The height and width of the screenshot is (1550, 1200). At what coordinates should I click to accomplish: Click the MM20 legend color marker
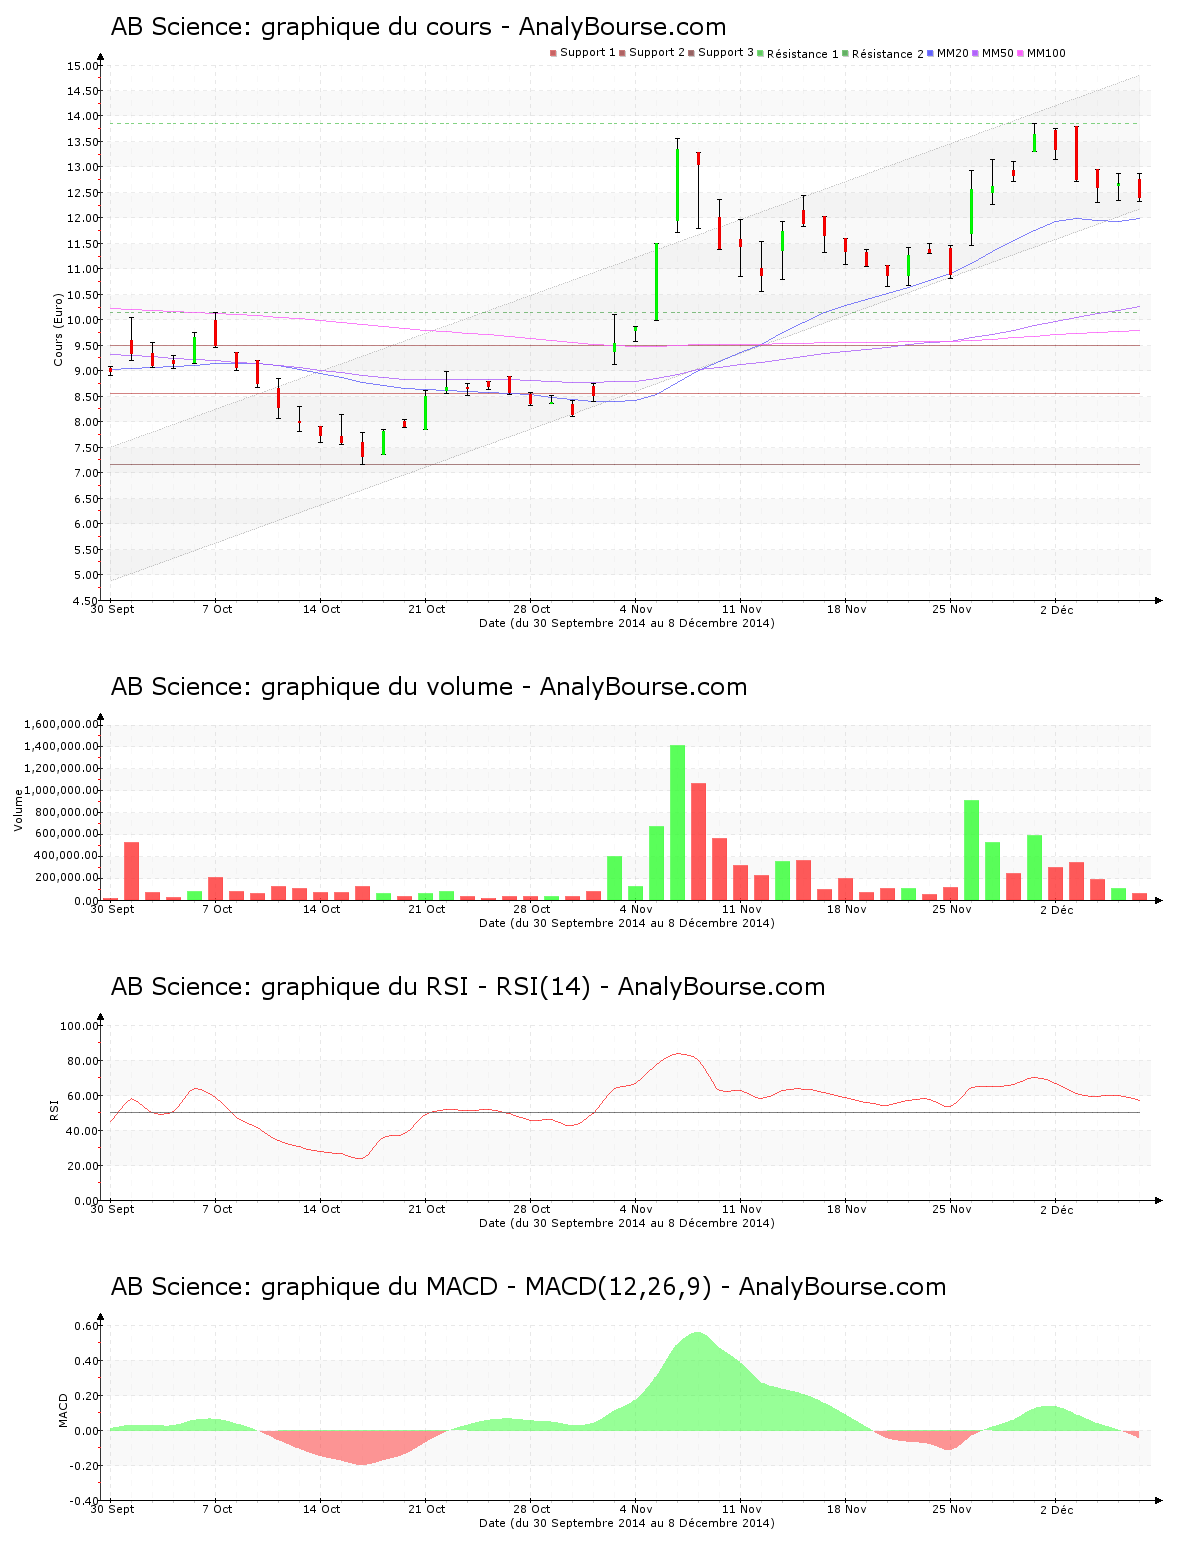[931, 53]
